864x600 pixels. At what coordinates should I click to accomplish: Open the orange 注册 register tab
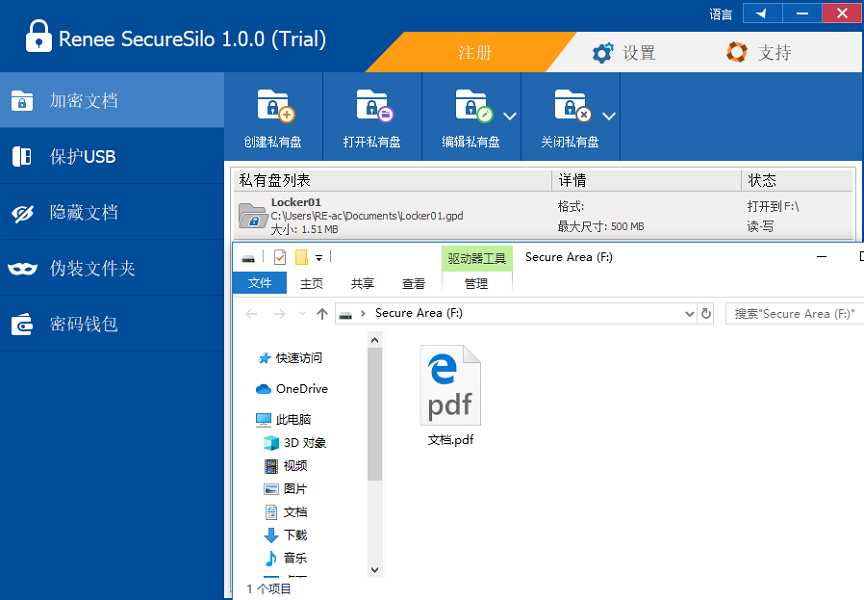pos(474,52)
